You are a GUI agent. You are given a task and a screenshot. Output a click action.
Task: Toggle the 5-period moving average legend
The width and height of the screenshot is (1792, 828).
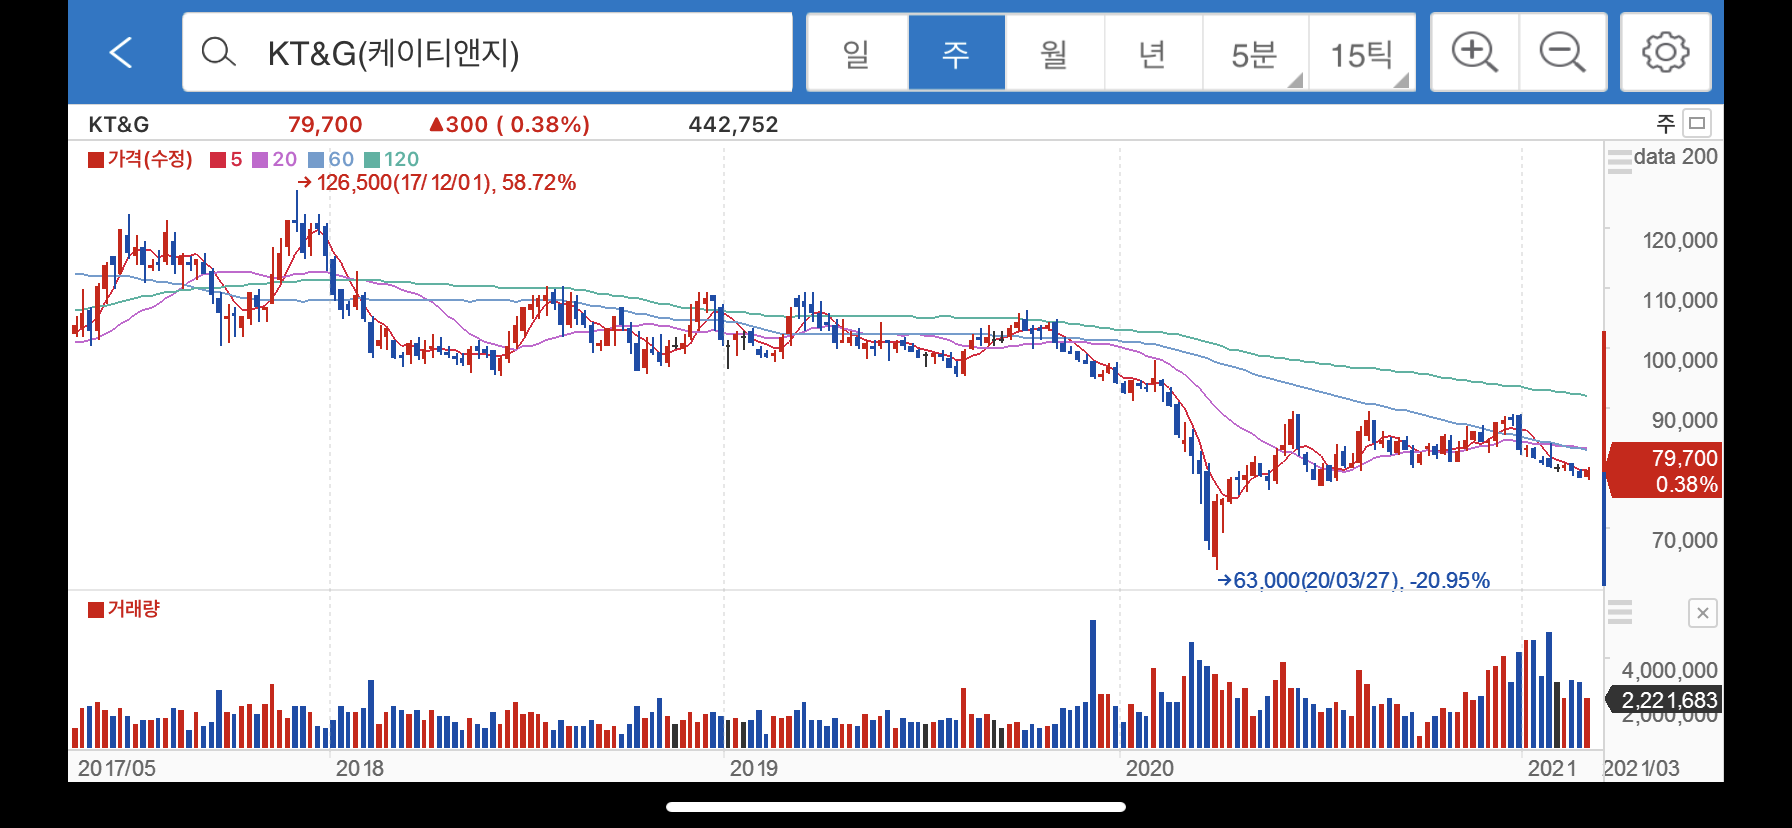tap(226, 159)
